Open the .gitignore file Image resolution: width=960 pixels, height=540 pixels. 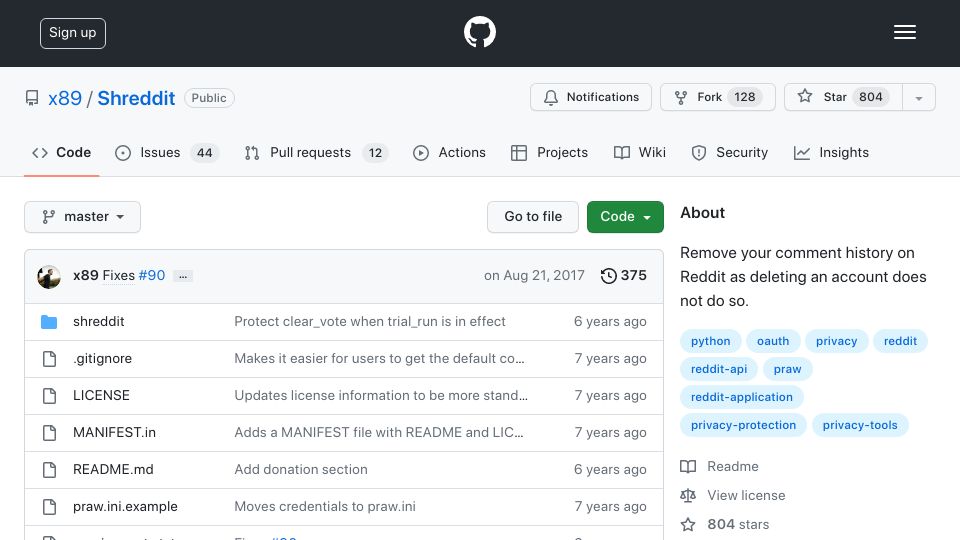[102, 359]
